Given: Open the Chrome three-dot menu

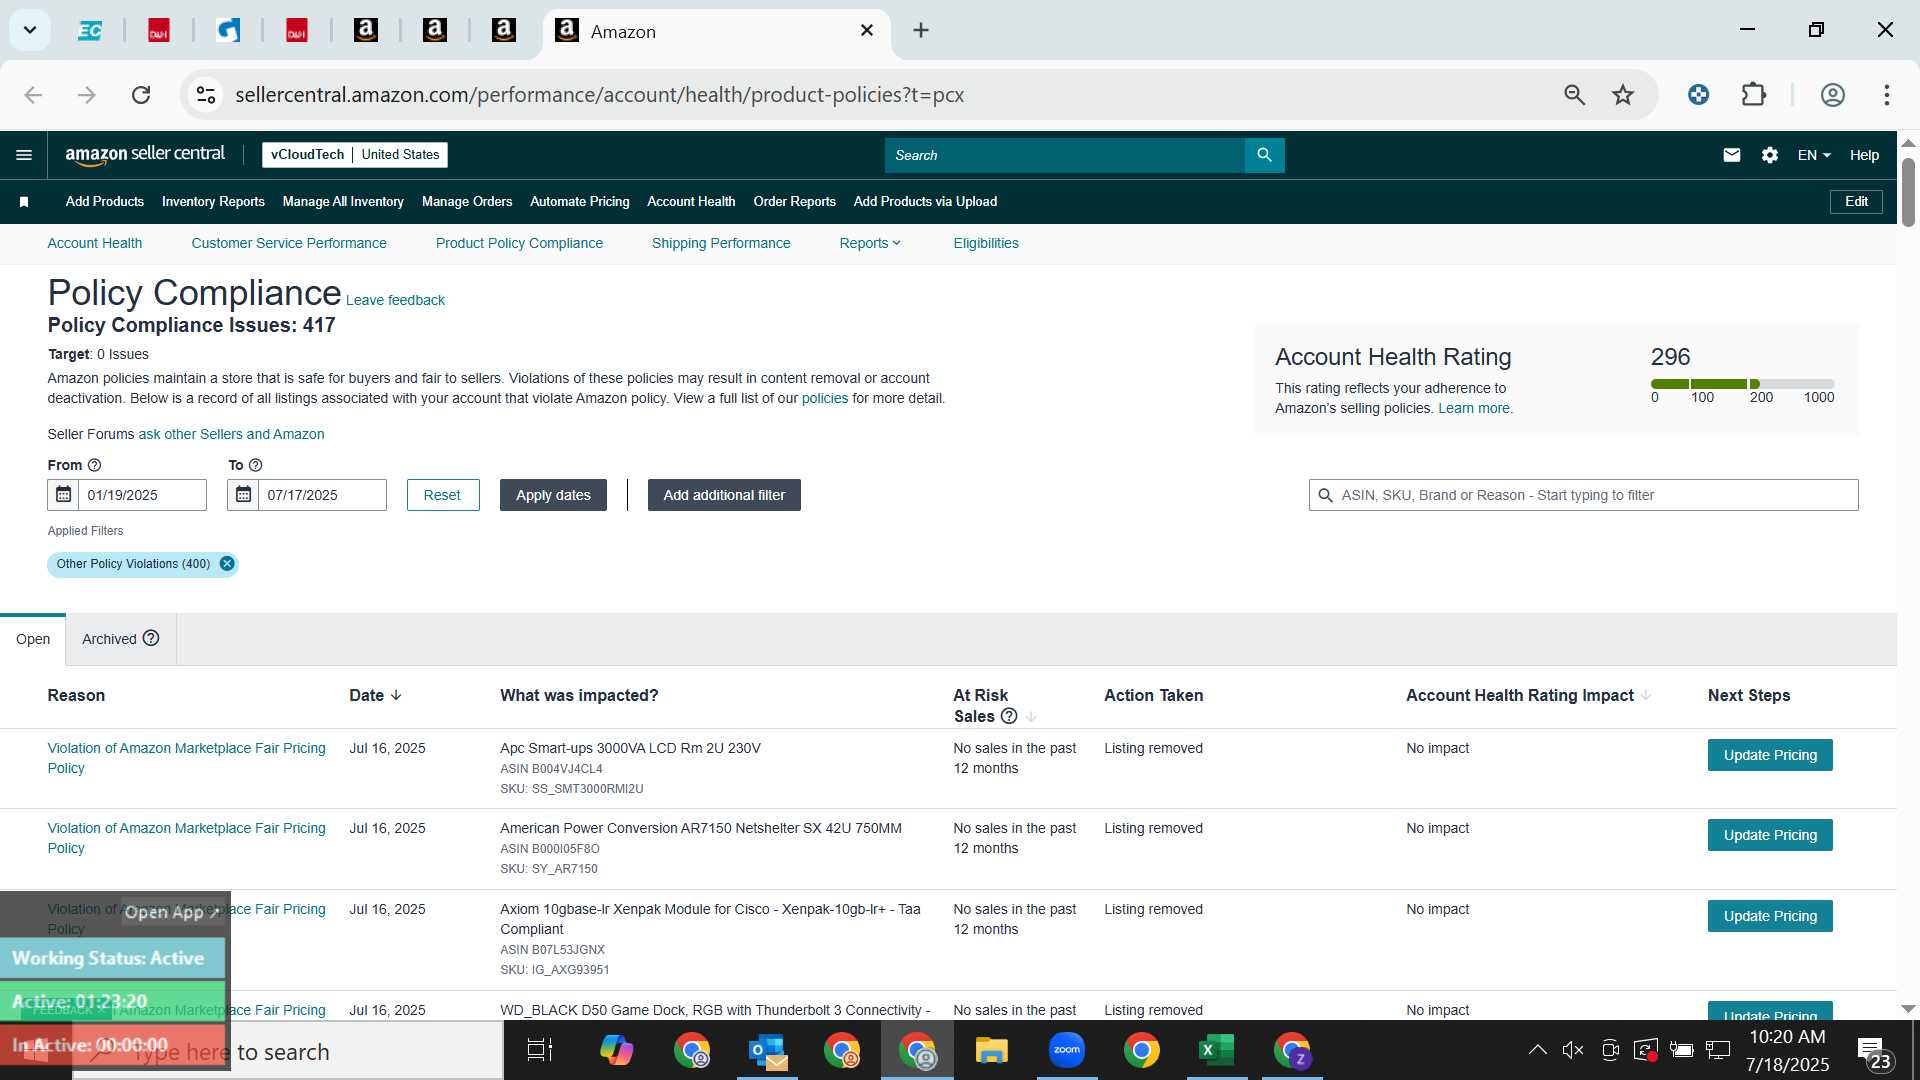Looking at the screenshot, I should [x=1887, y=95].
